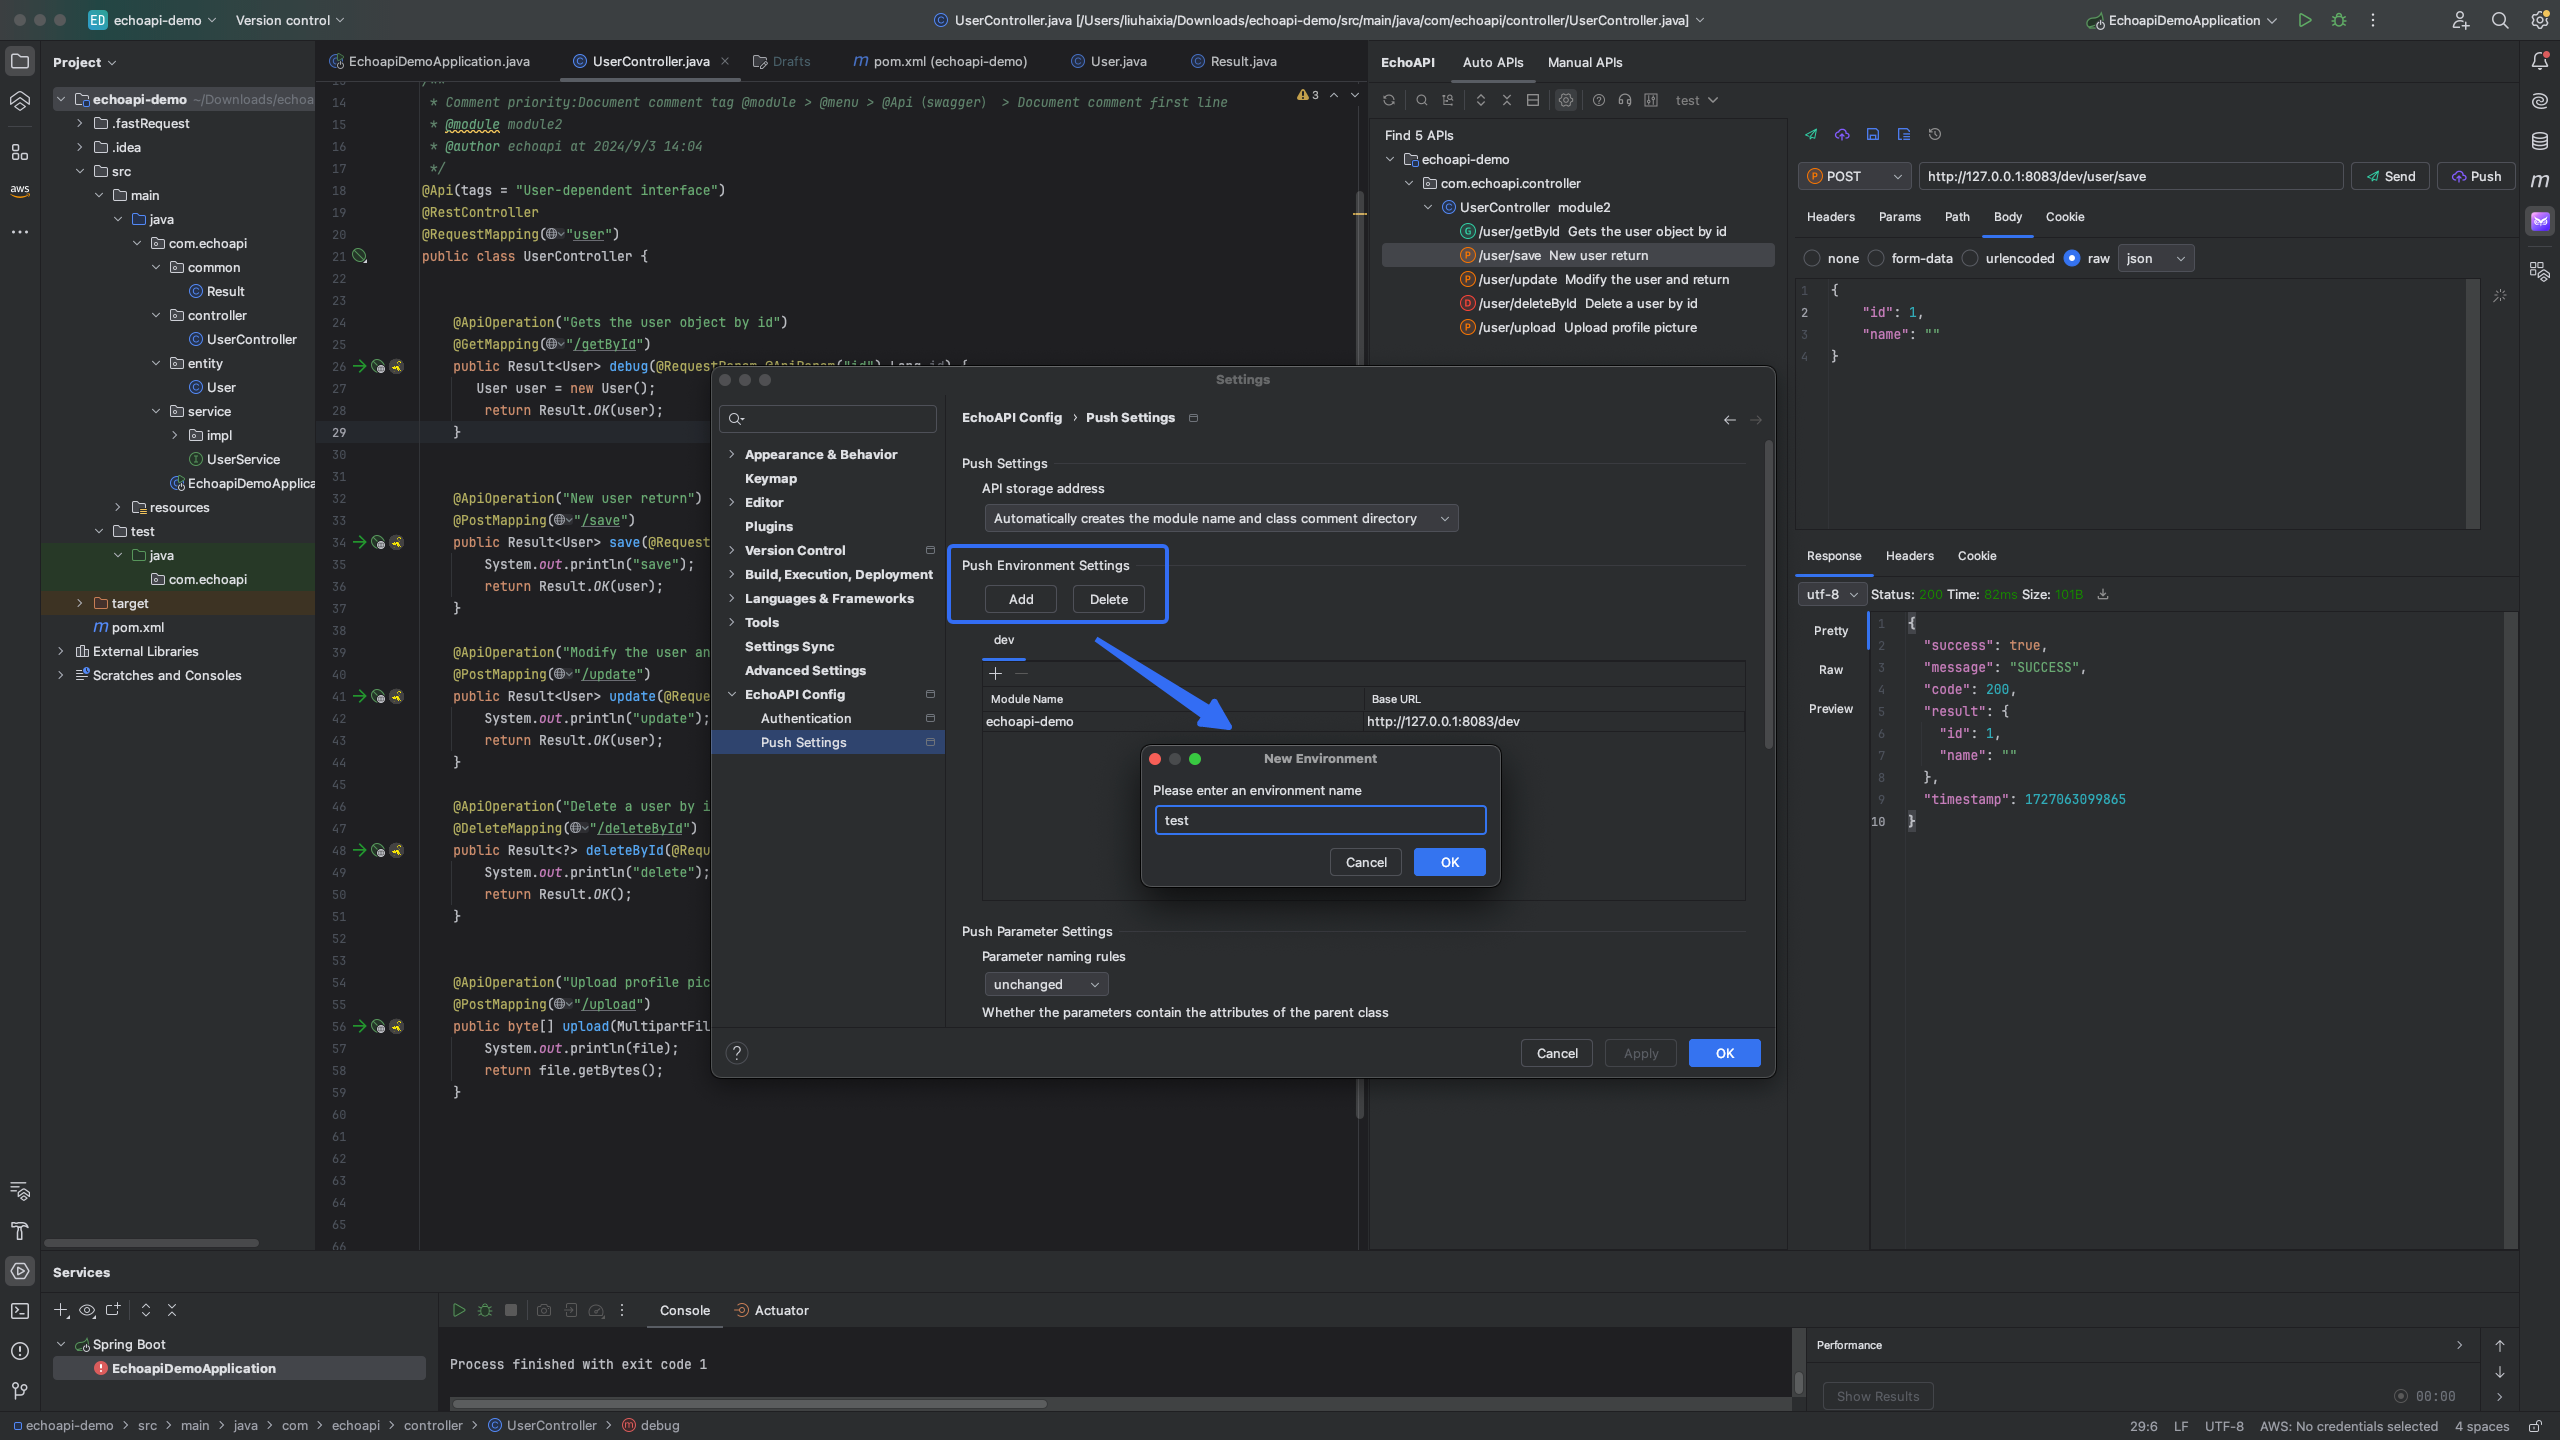Refresh the EchoAPI API list

(1389, 100)
